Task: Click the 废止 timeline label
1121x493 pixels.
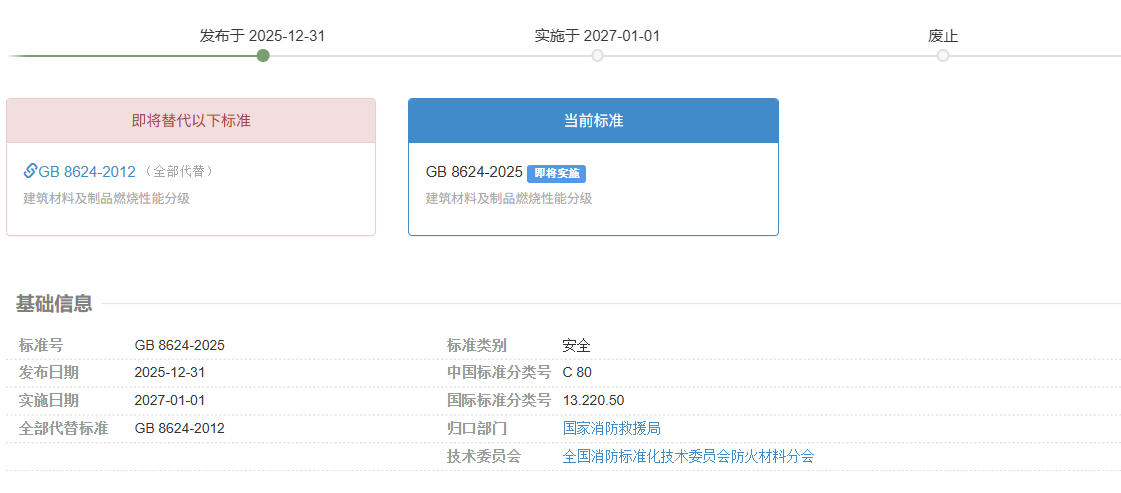Action: click(x=943, y=36)
